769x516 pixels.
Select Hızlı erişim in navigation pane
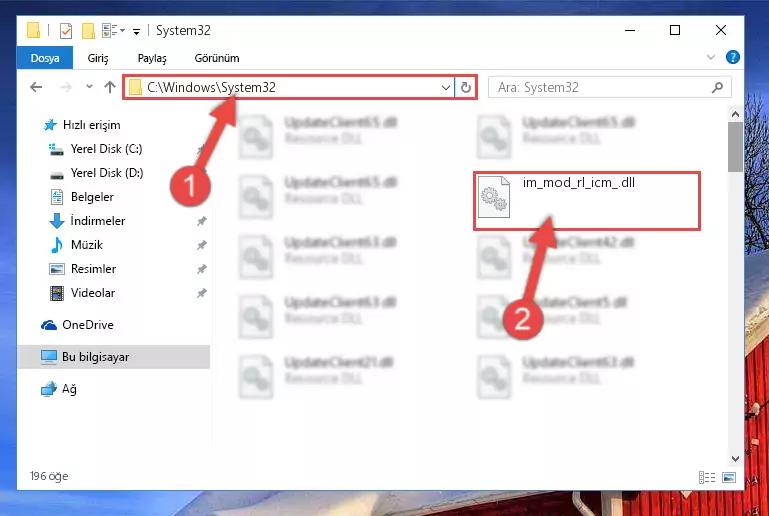91,125
